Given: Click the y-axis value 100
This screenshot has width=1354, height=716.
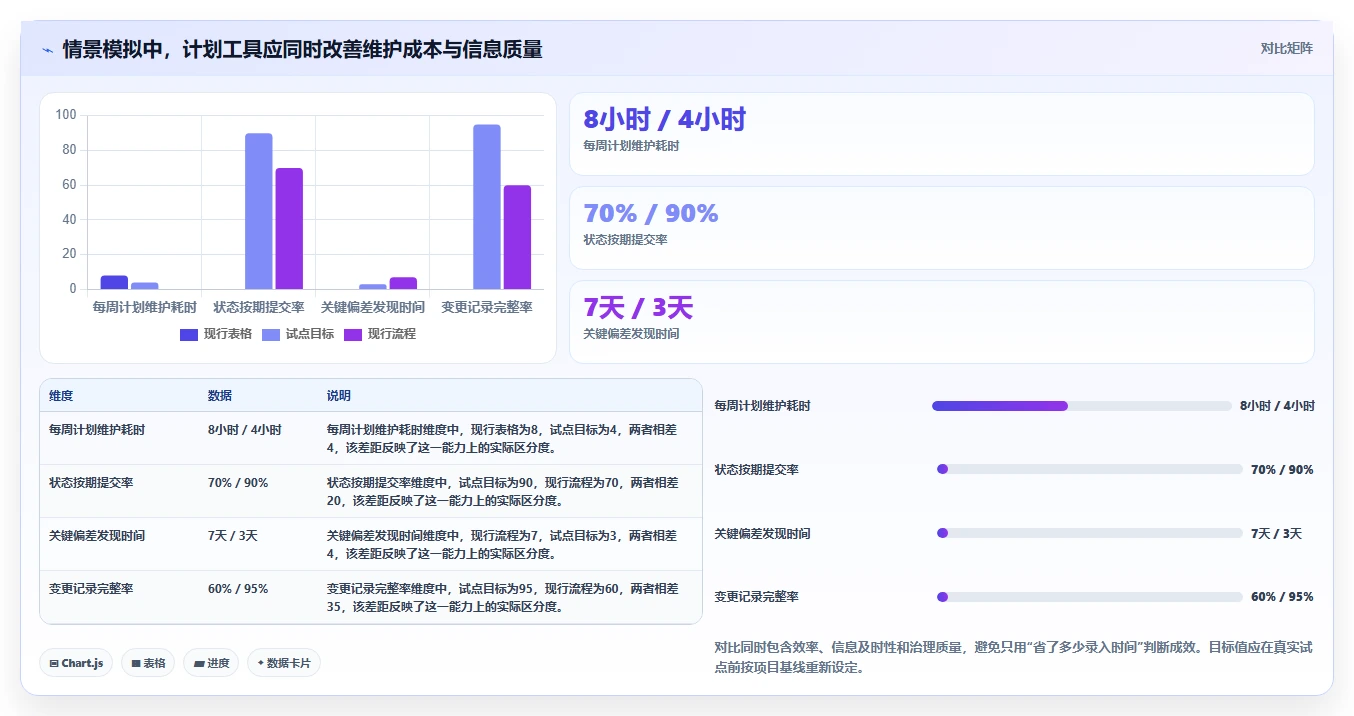Looking at the screenshot, I should tap(66, 115).
